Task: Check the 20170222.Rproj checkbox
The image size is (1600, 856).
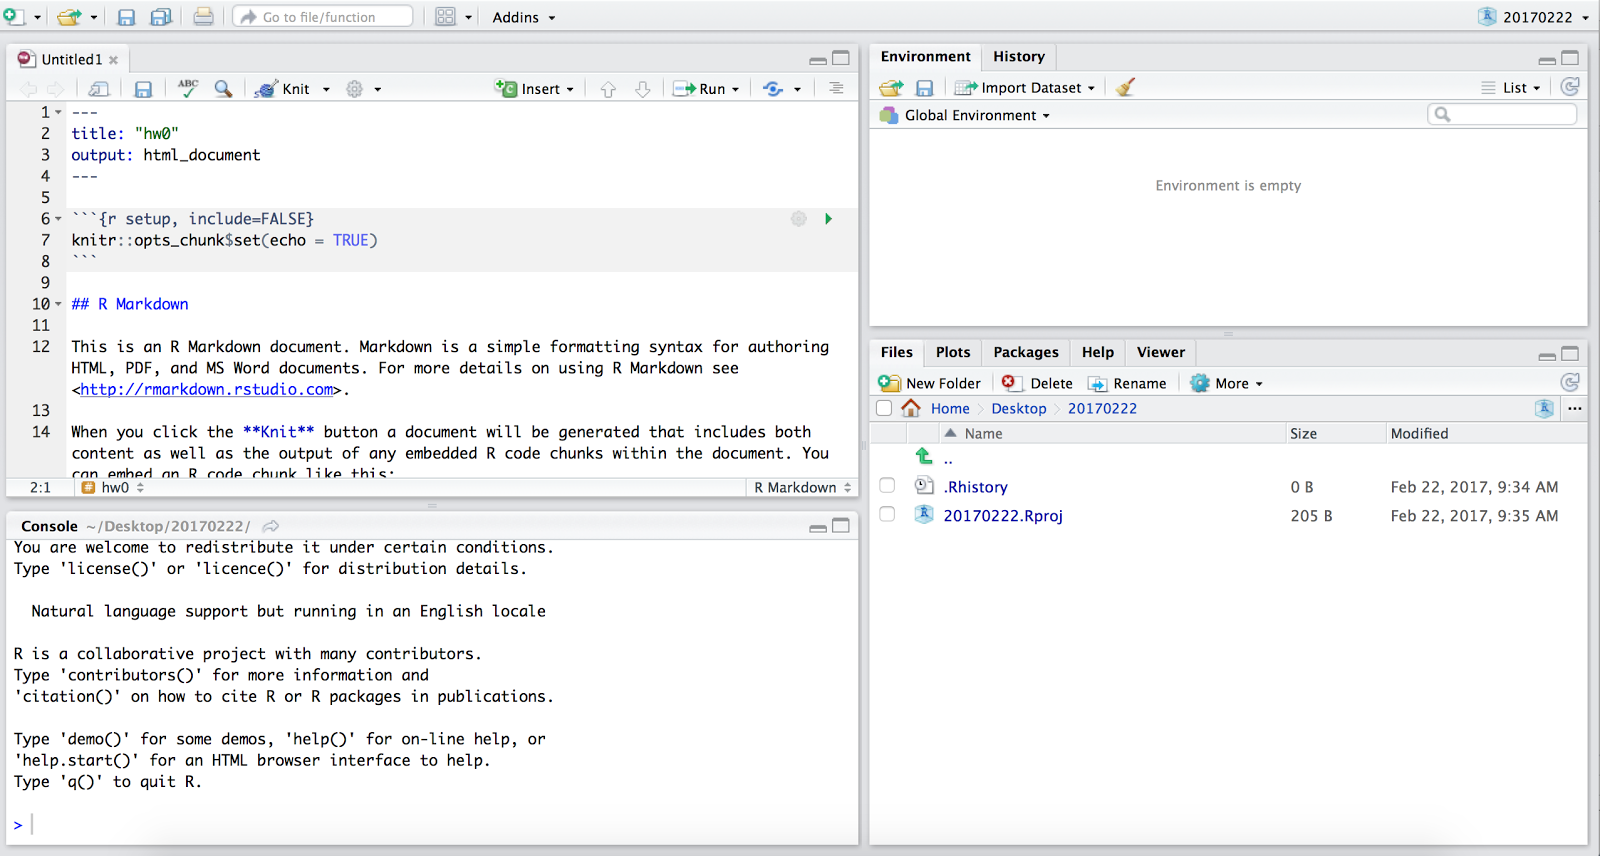Action: (887, 514)
